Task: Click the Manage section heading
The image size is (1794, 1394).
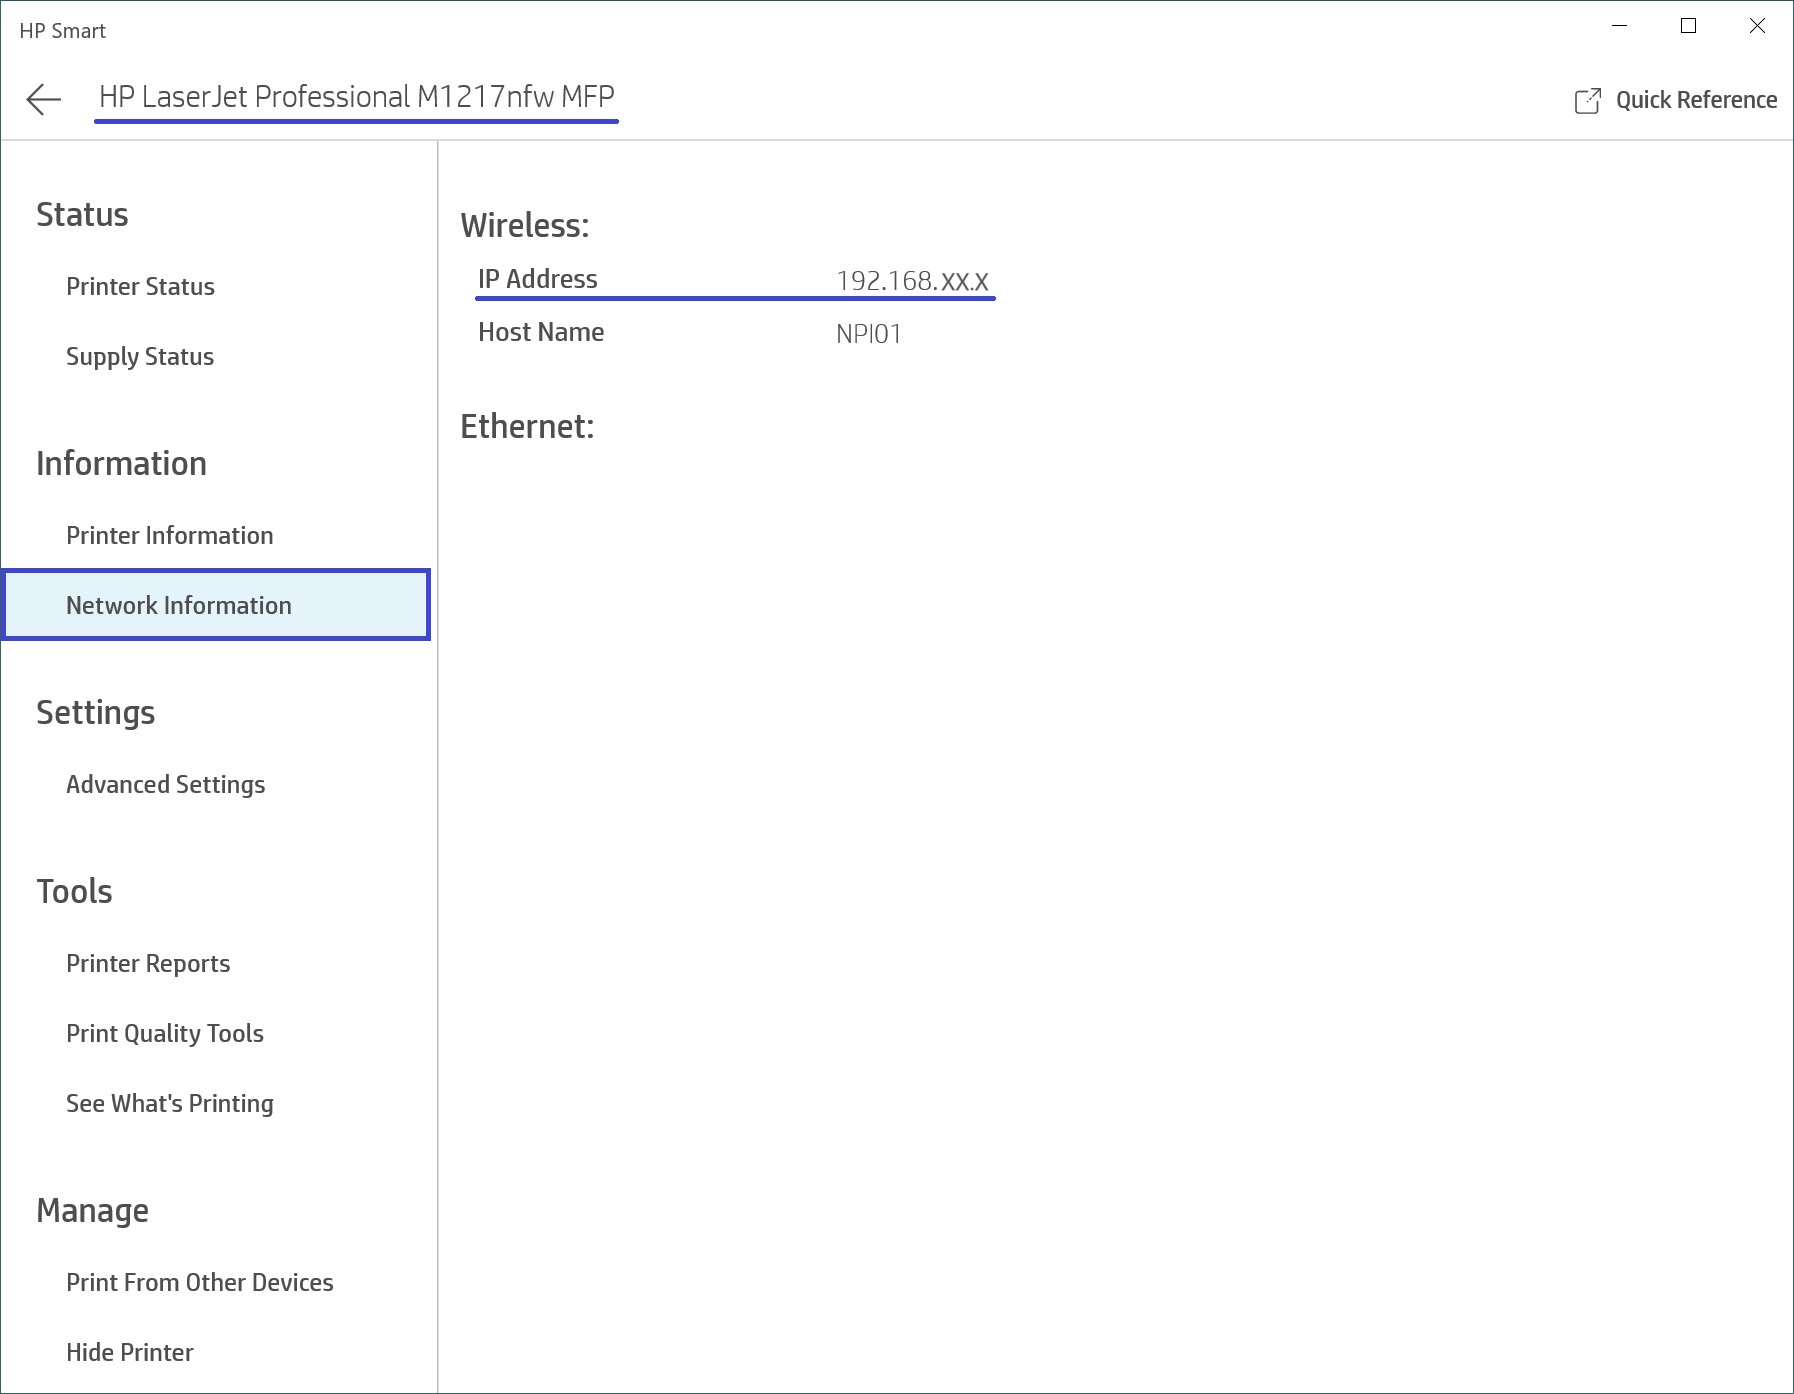Action: (92, 1211)
